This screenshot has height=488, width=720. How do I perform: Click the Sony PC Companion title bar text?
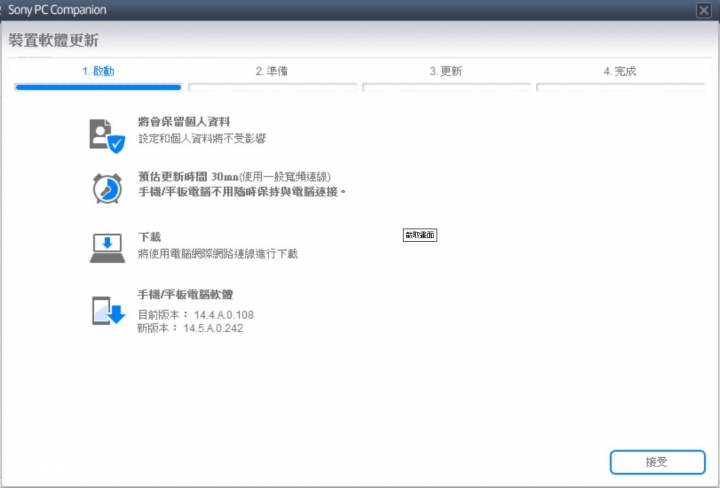coord(57,10)
